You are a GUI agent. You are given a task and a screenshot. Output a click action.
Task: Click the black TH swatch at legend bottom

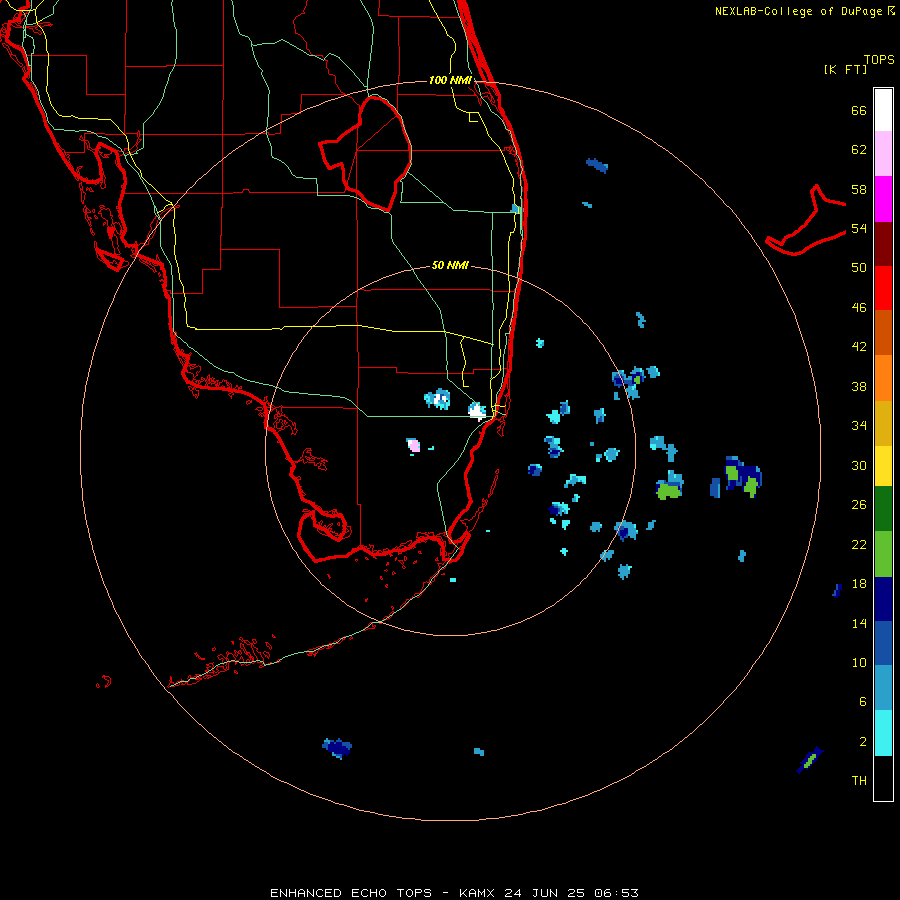[x=883, y=778]
